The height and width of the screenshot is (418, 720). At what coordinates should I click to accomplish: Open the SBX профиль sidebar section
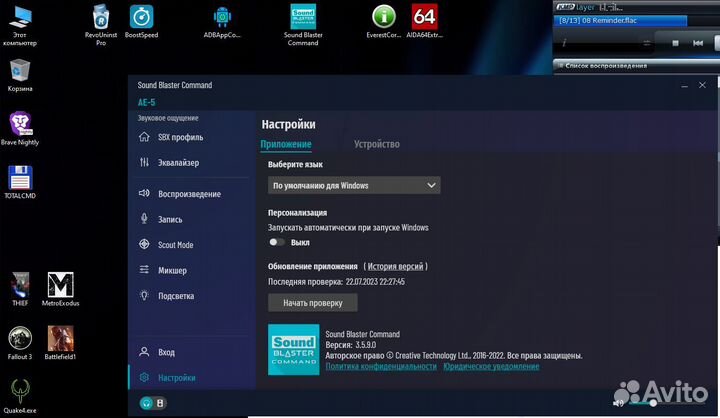point(180,137)
